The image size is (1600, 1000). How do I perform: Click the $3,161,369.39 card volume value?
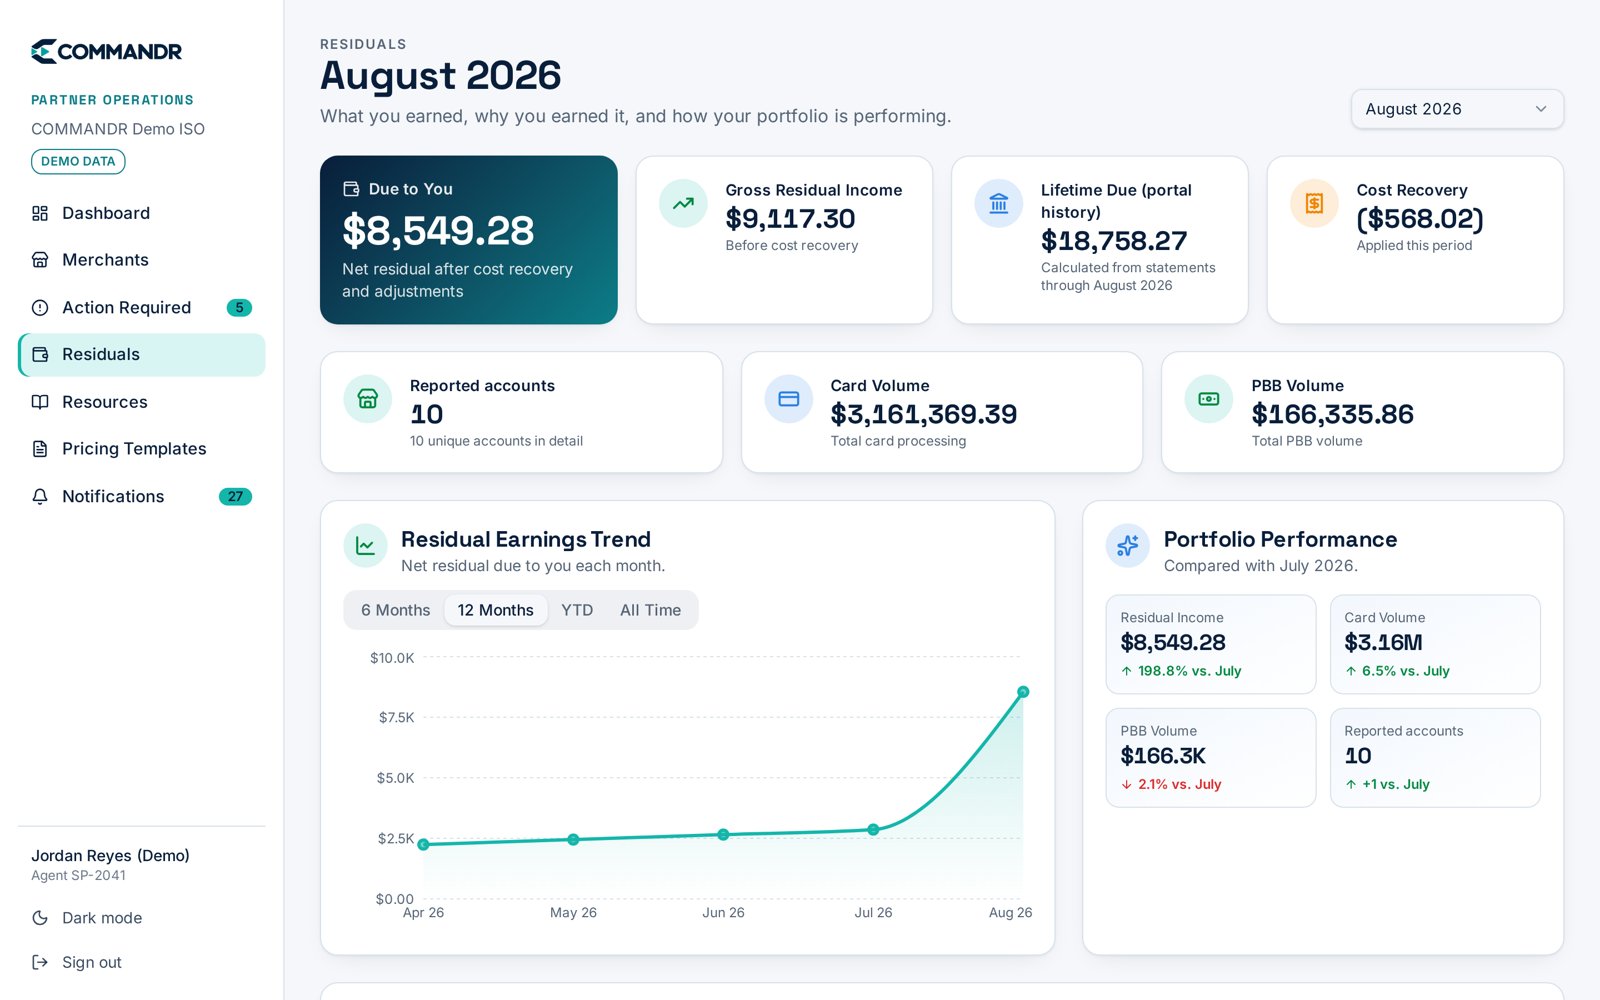(x=924, y=414)
